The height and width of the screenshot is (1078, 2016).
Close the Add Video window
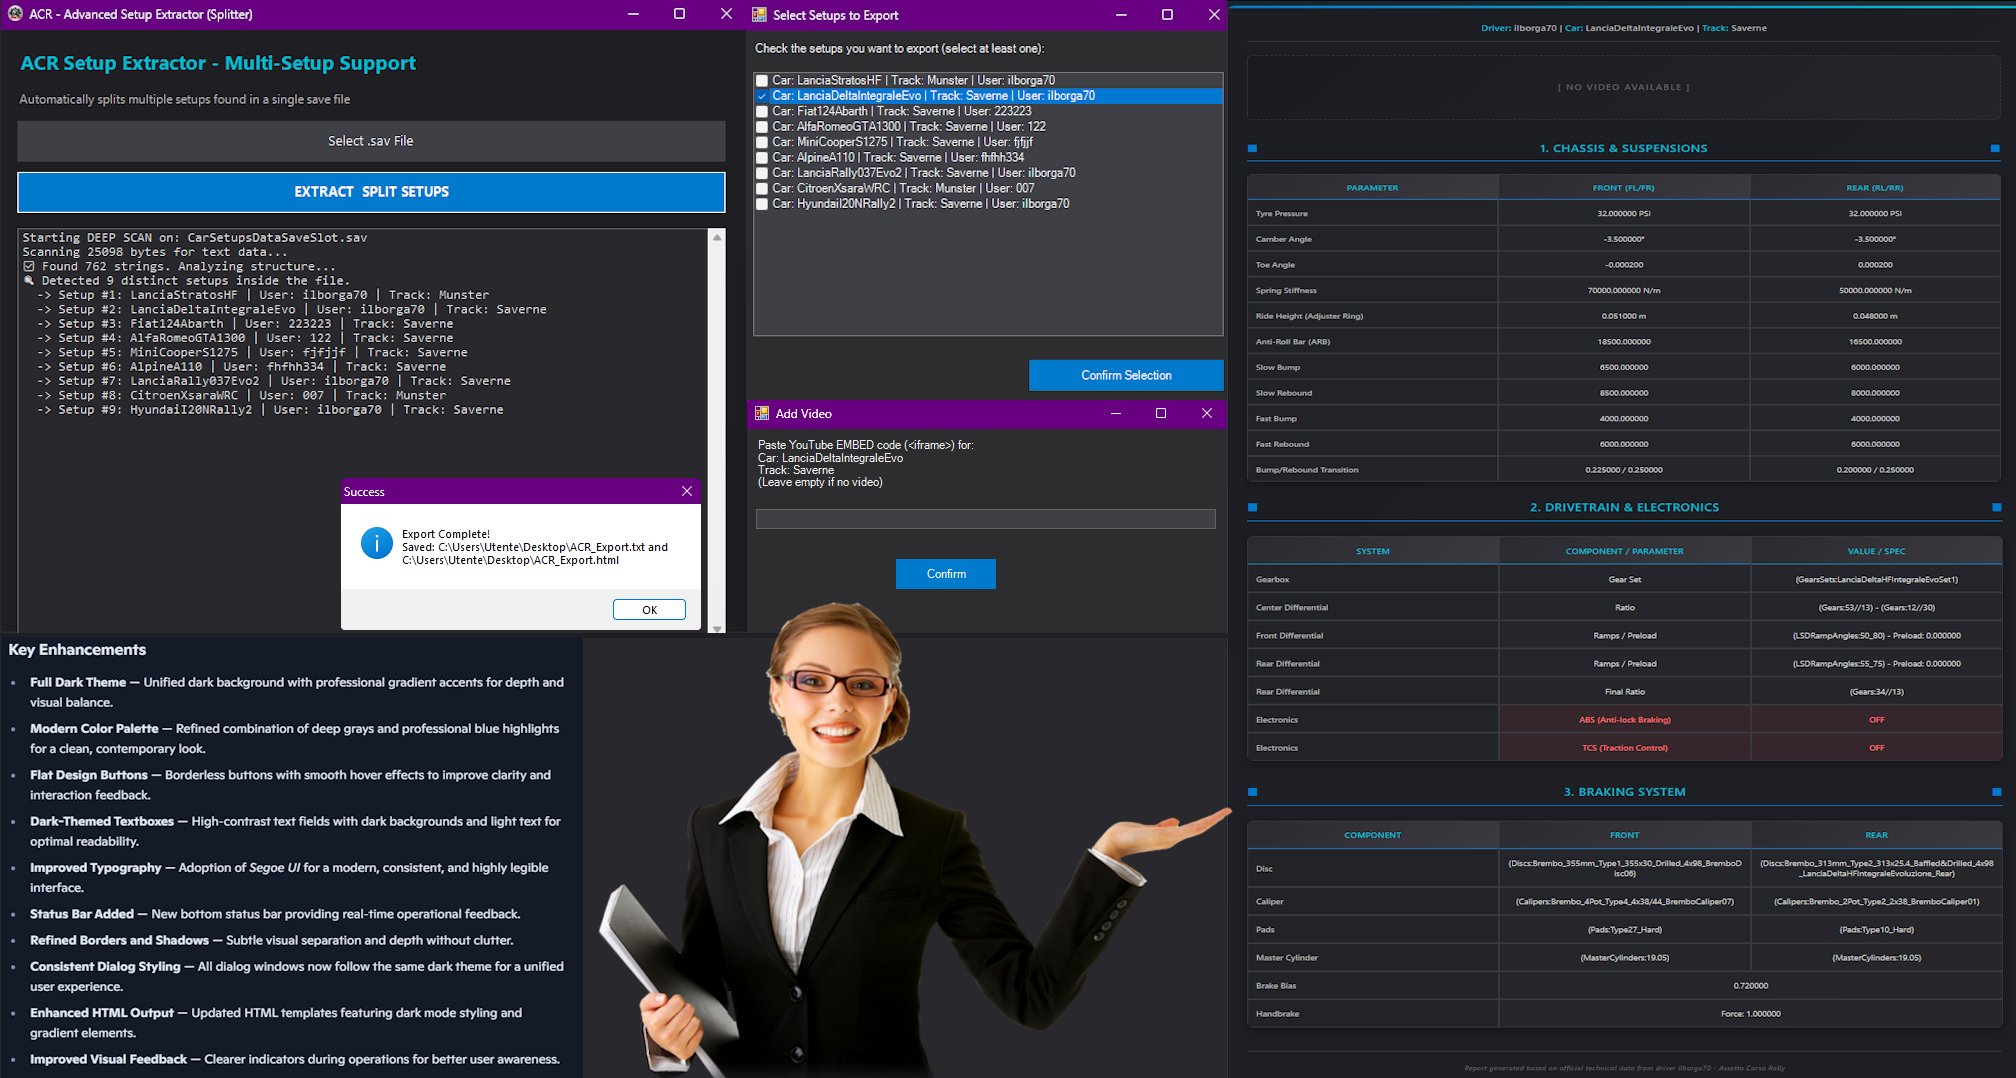pyautogui.click(x=1207, y=413)
